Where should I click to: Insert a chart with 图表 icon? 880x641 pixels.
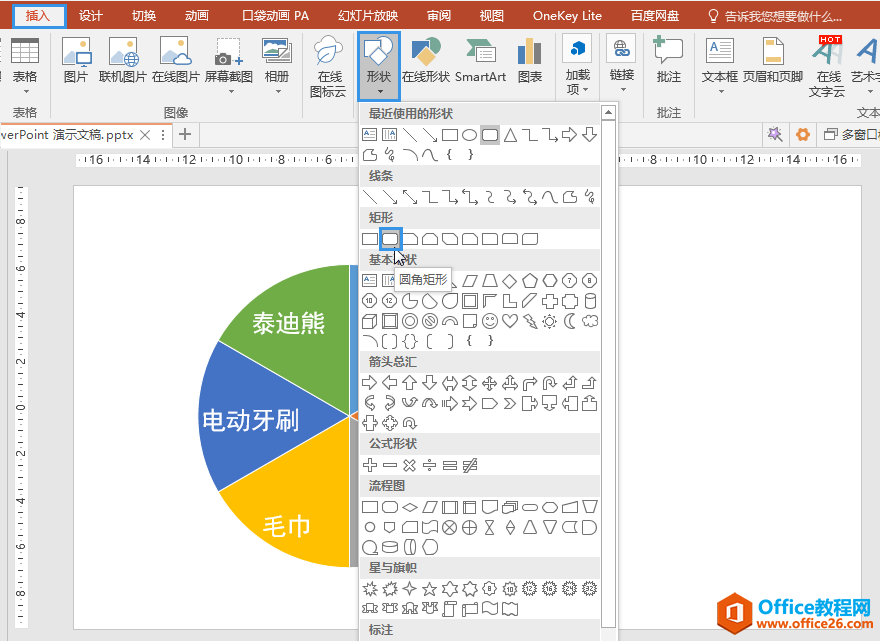(530, 60)
